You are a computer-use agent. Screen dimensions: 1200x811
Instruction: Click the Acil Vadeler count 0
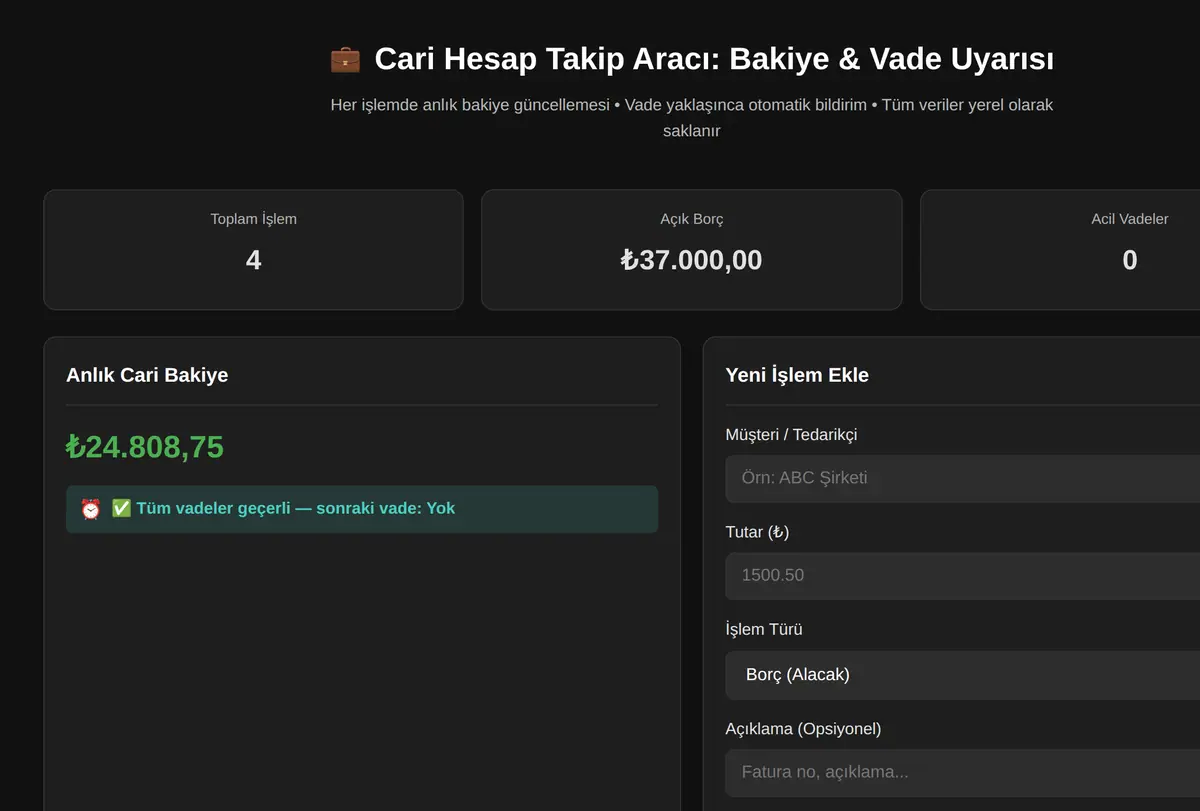click(x=1130, y=260)
